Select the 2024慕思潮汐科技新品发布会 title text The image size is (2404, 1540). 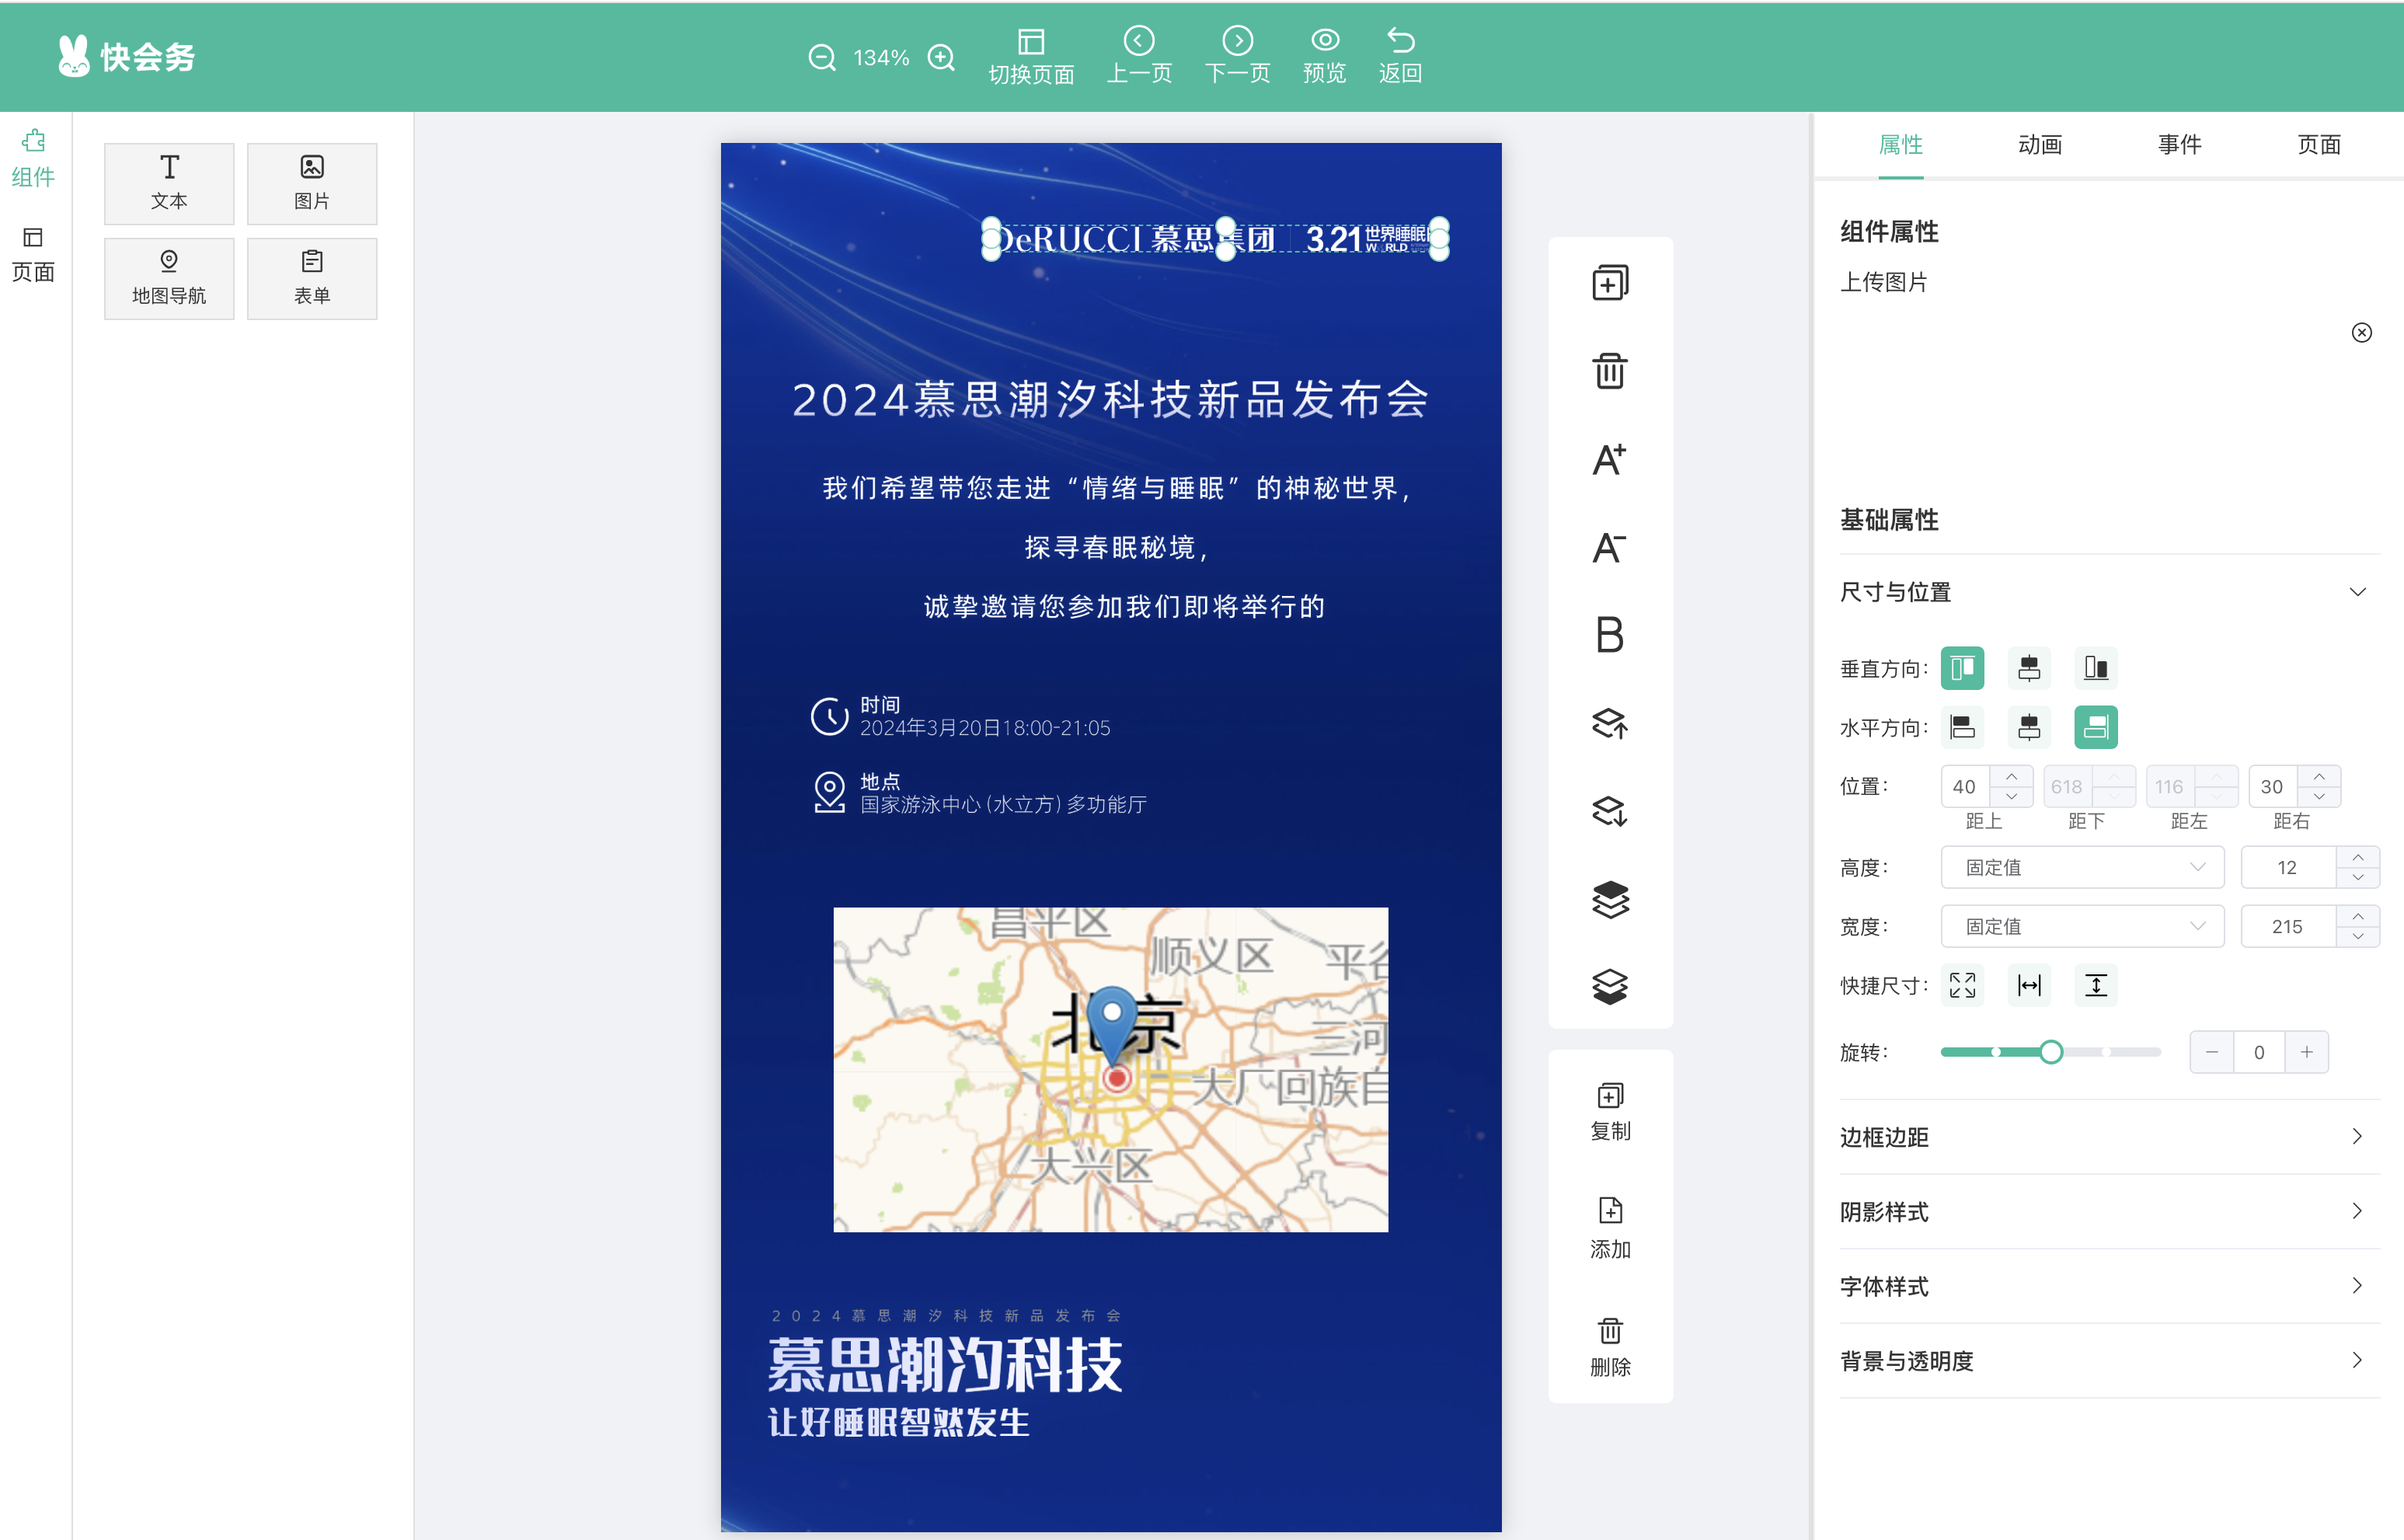(x=1110, y=400)
